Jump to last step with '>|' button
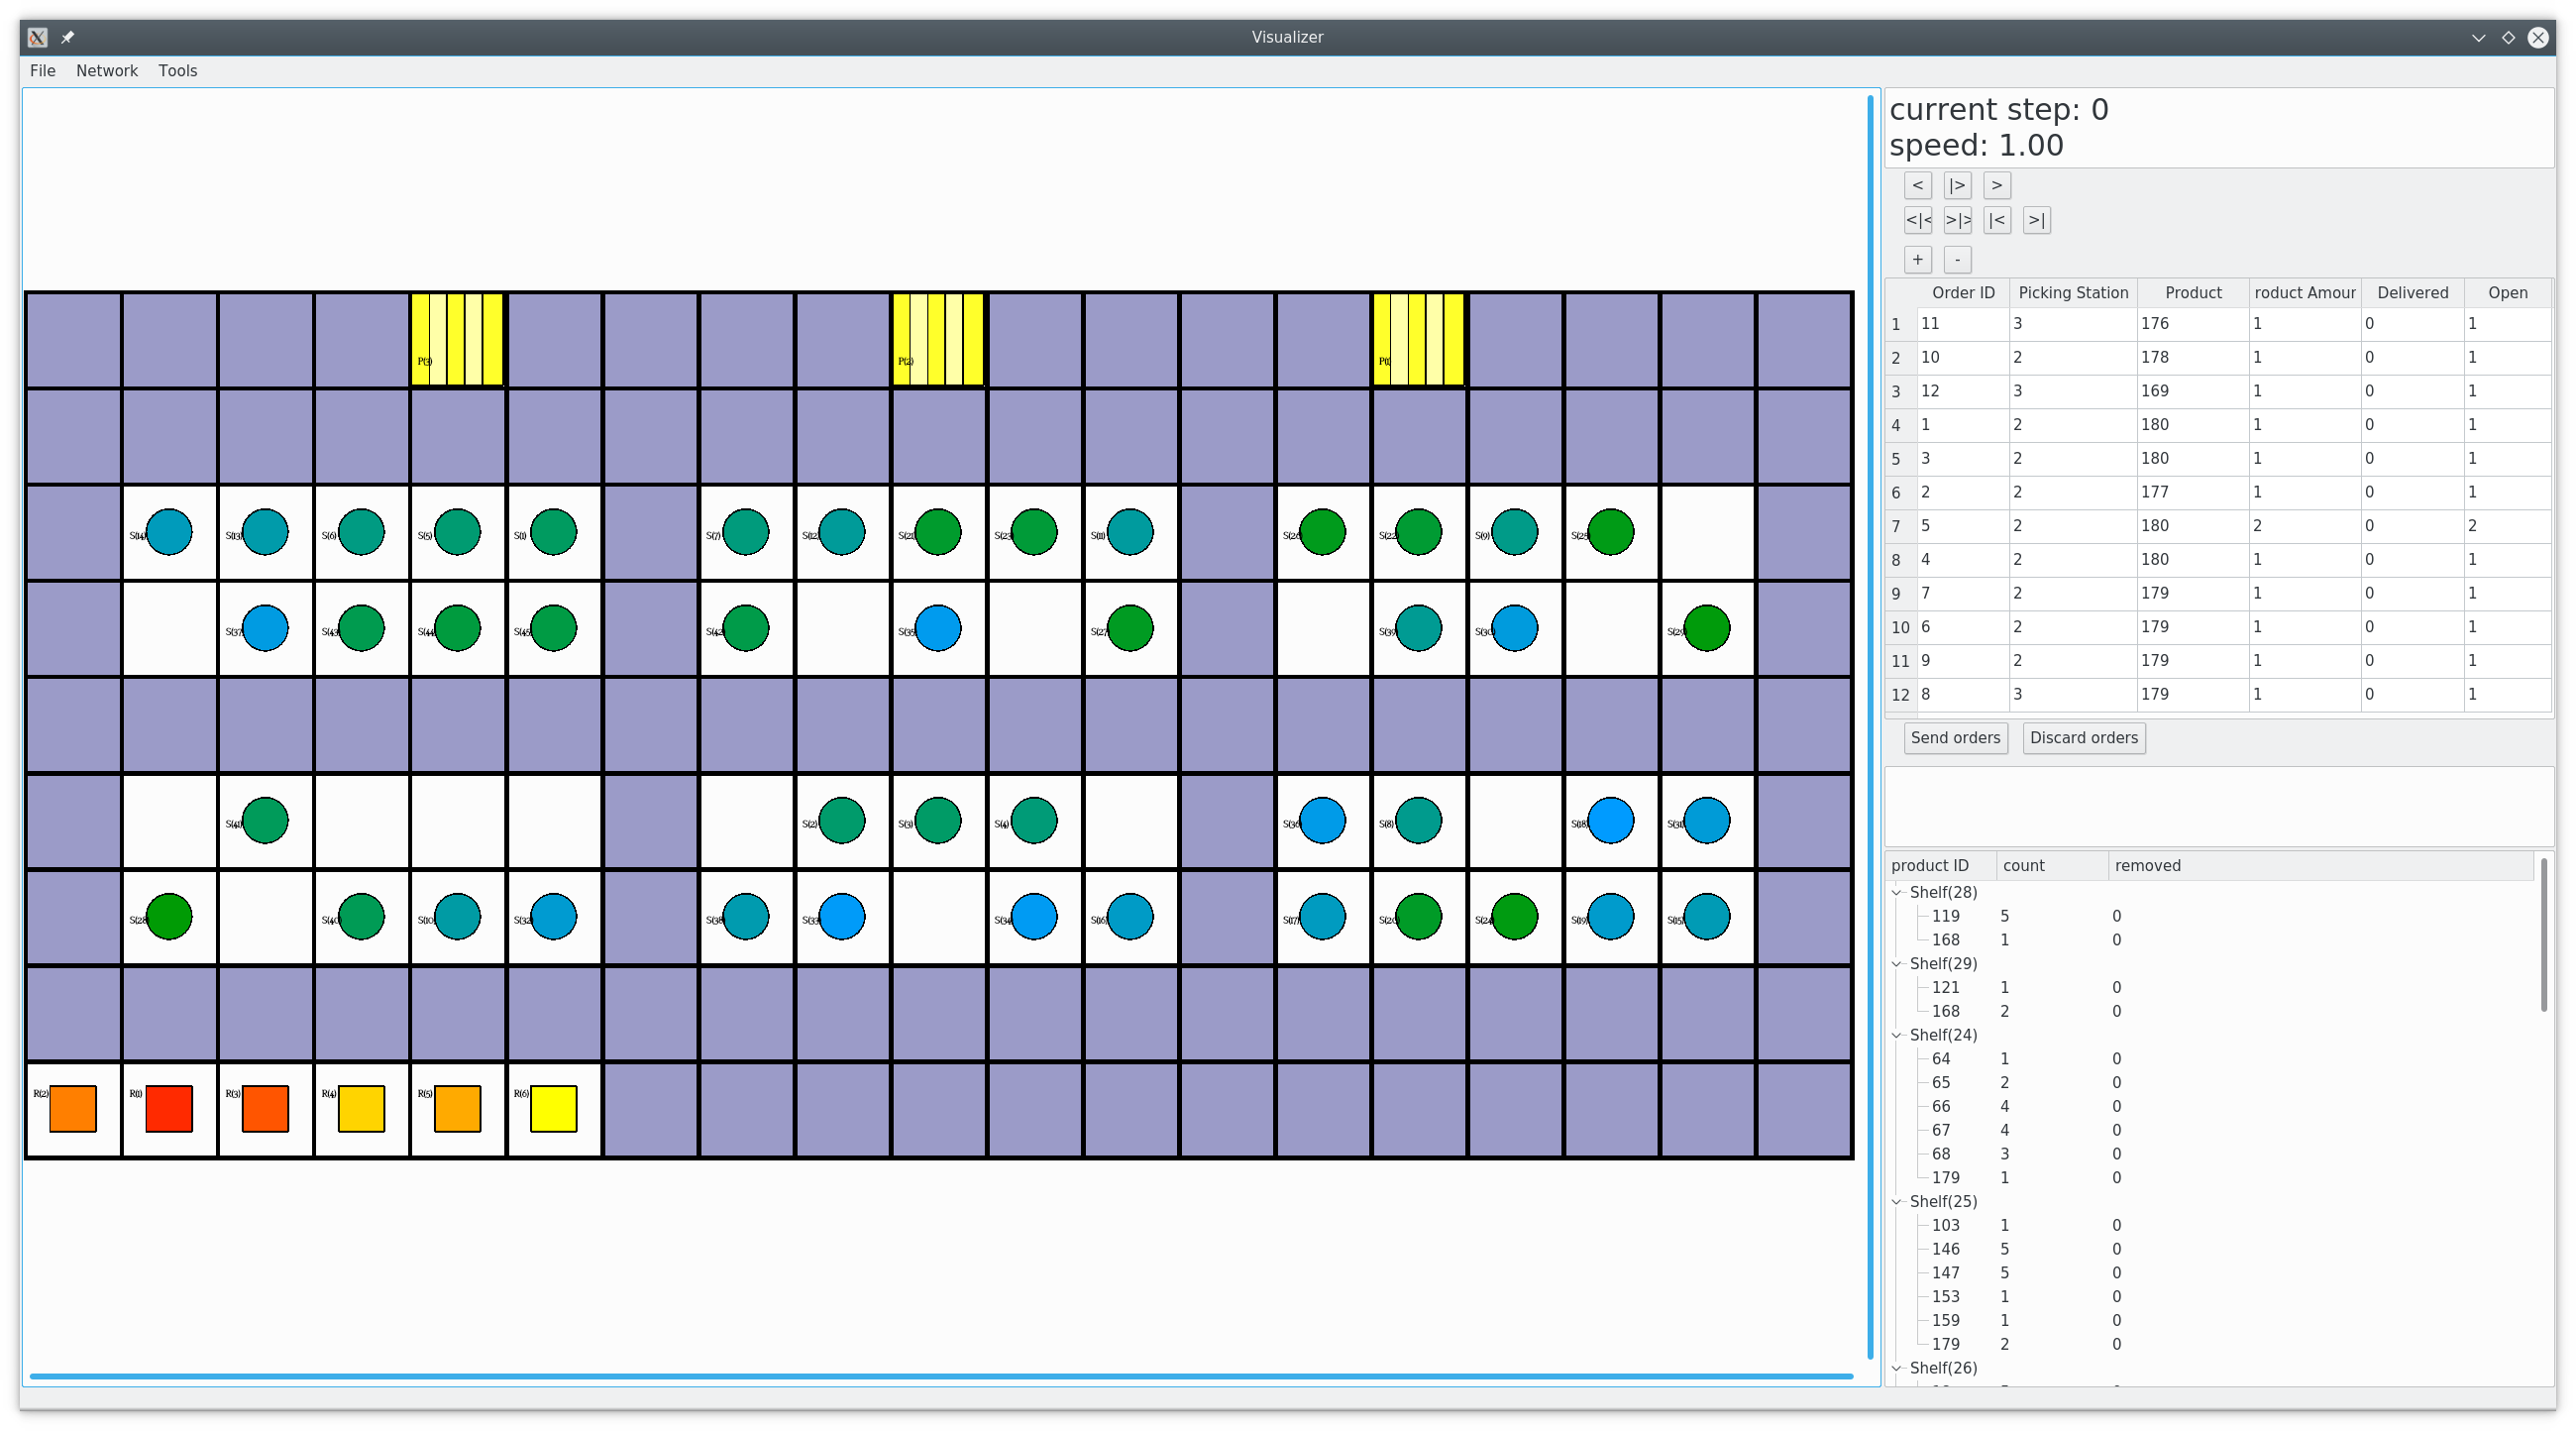The image size is (2576, 1431). pos(2036,220)
